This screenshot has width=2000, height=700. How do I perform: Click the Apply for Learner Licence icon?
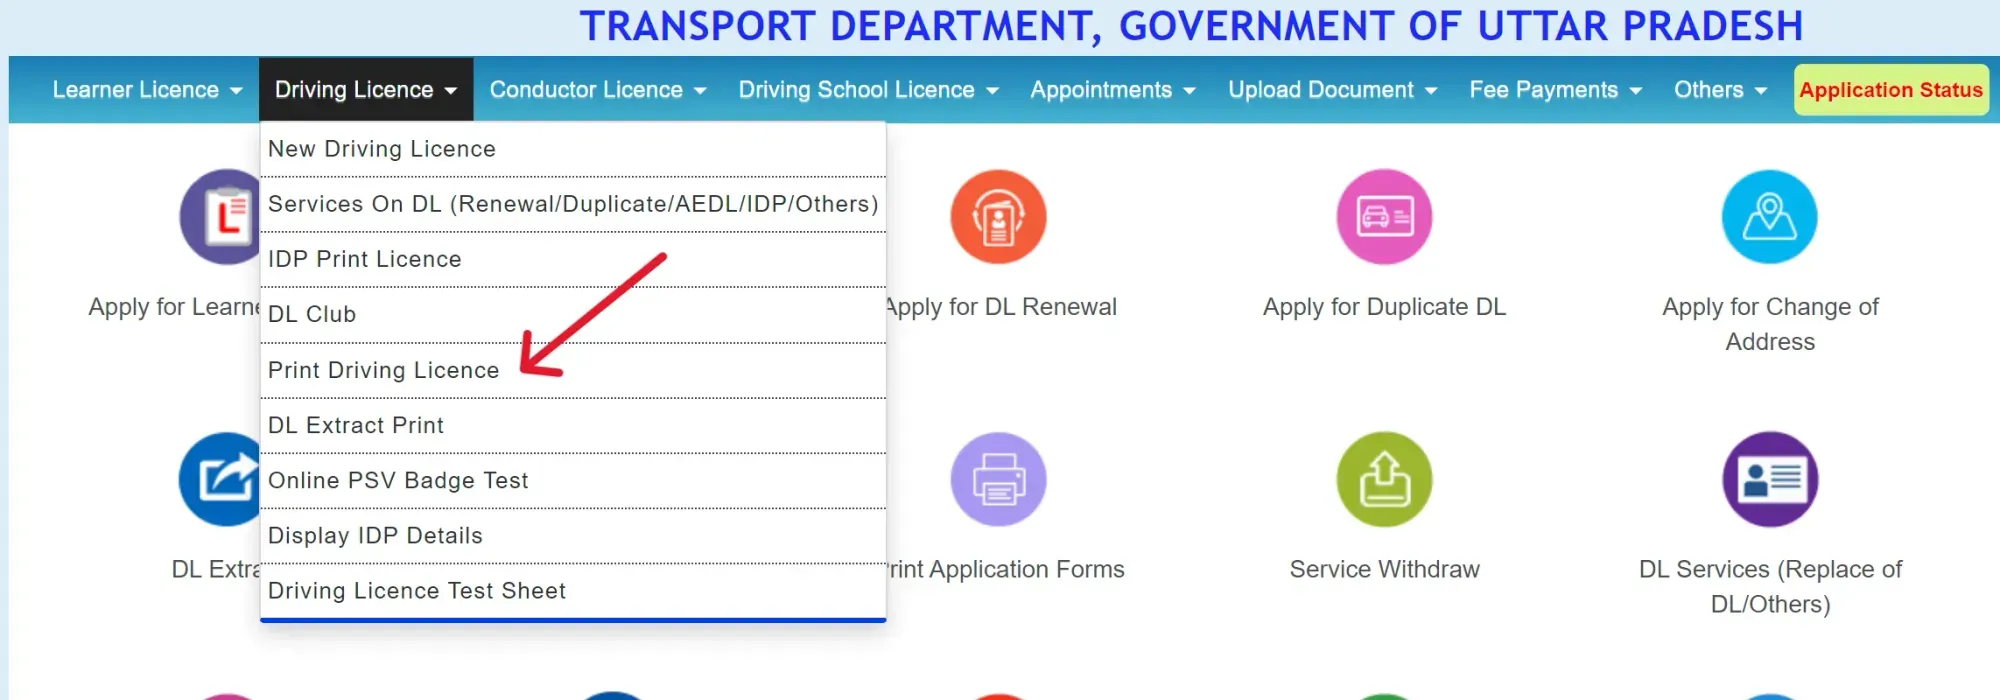point(220,217)
